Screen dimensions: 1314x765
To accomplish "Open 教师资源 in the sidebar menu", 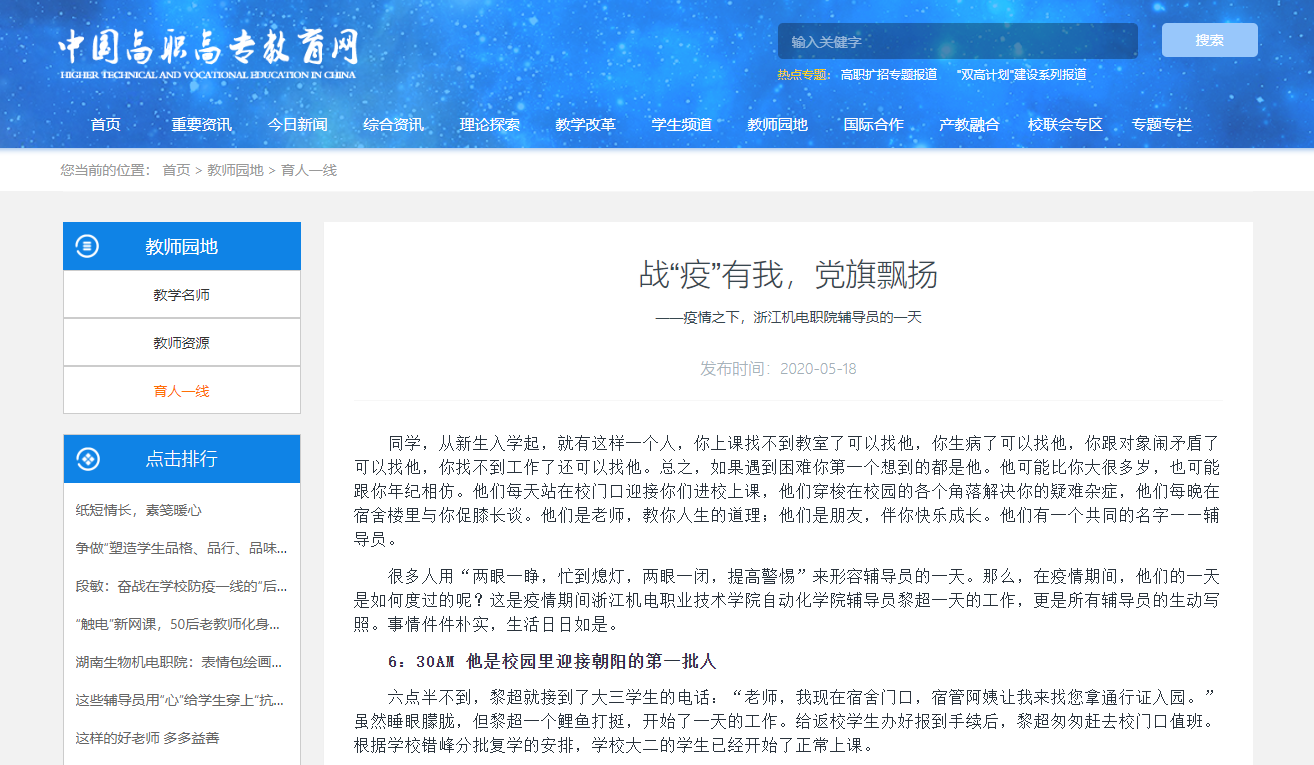I will (181, 343).
